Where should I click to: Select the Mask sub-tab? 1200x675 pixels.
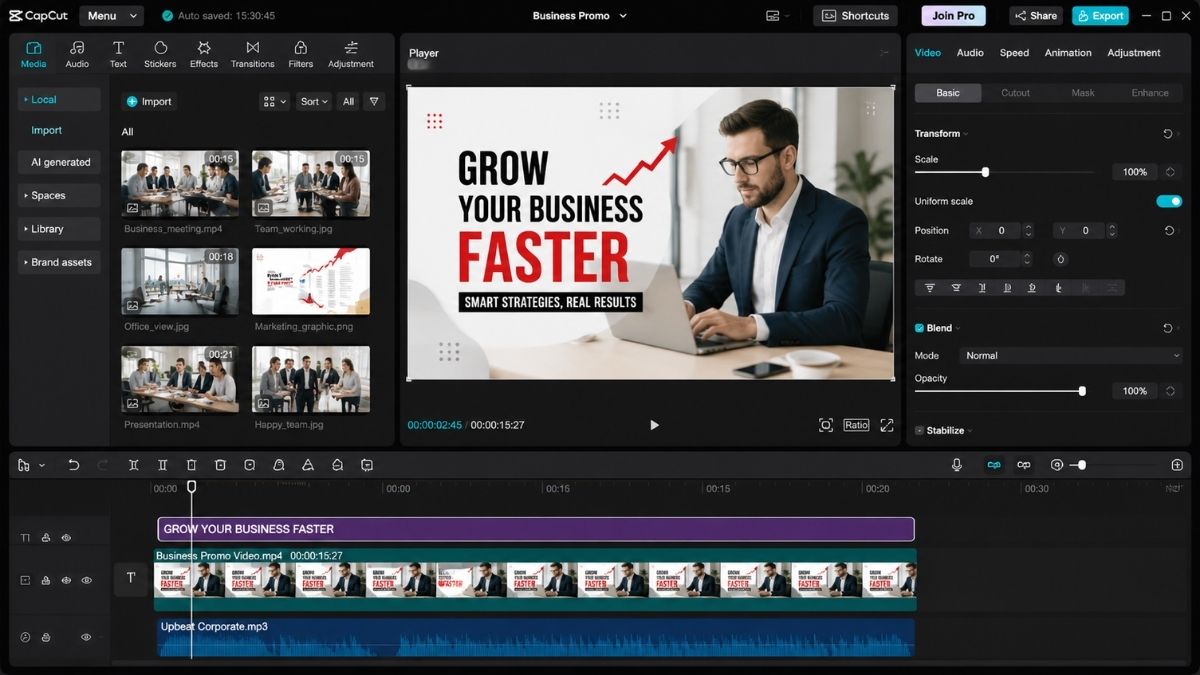(1083, 93)
